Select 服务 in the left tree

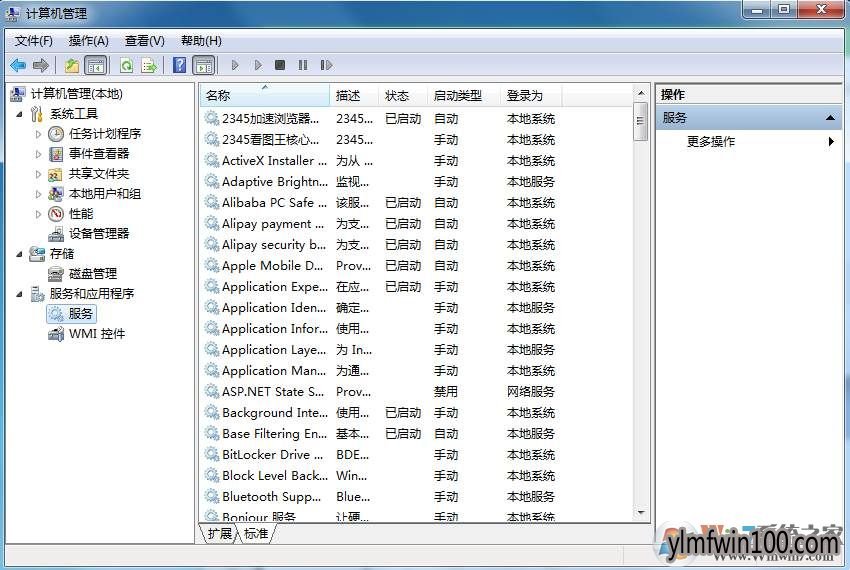click(80, 313)
